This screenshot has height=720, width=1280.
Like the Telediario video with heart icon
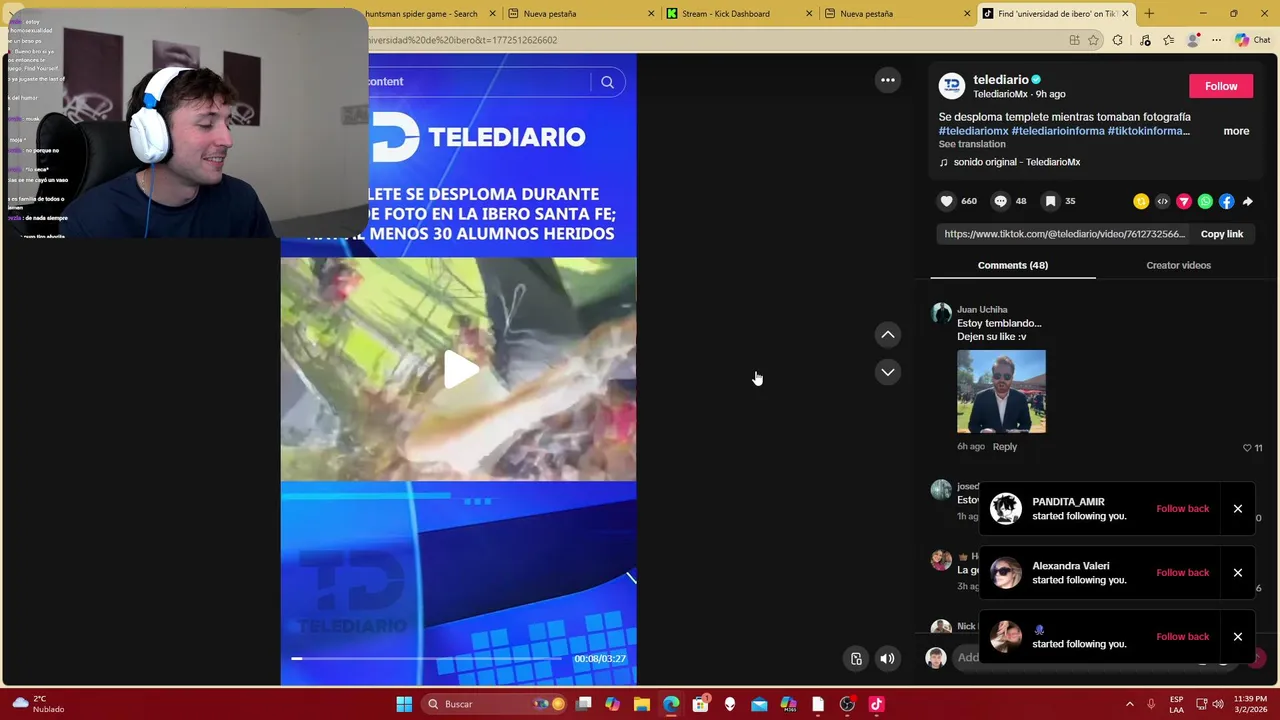coord(946,201)
